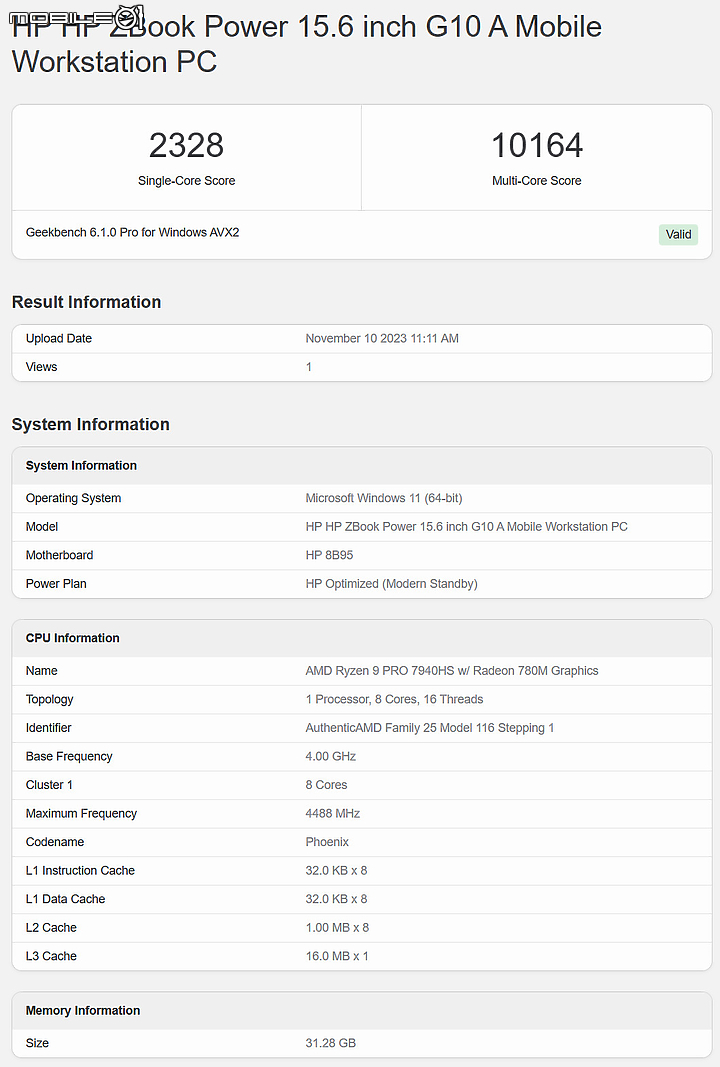The width and height of the screenshot is (720, 1067).
Task: Click the Memory Size value 31.28 GB
Action: pos(330,1043)
